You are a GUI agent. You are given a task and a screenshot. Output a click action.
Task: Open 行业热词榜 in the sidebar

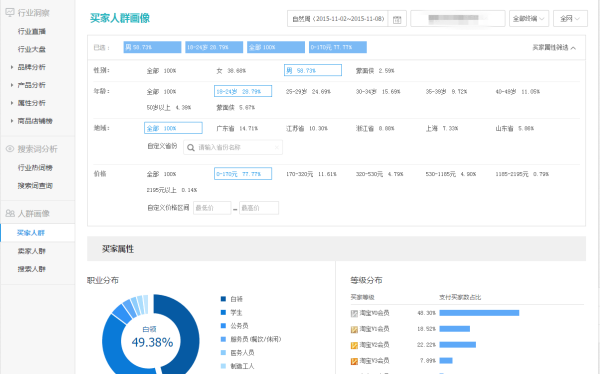coord(35,168)
